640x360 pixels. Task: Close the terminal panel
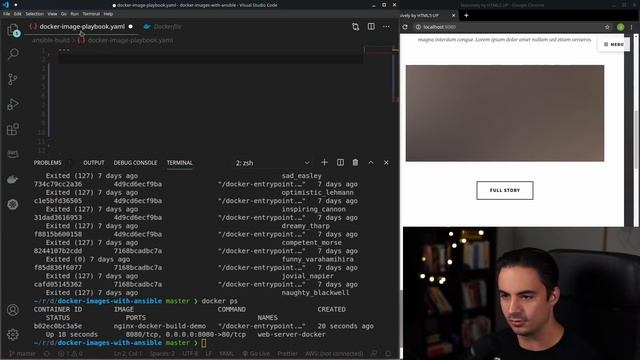pyautogui.click(x=386, y=162)
